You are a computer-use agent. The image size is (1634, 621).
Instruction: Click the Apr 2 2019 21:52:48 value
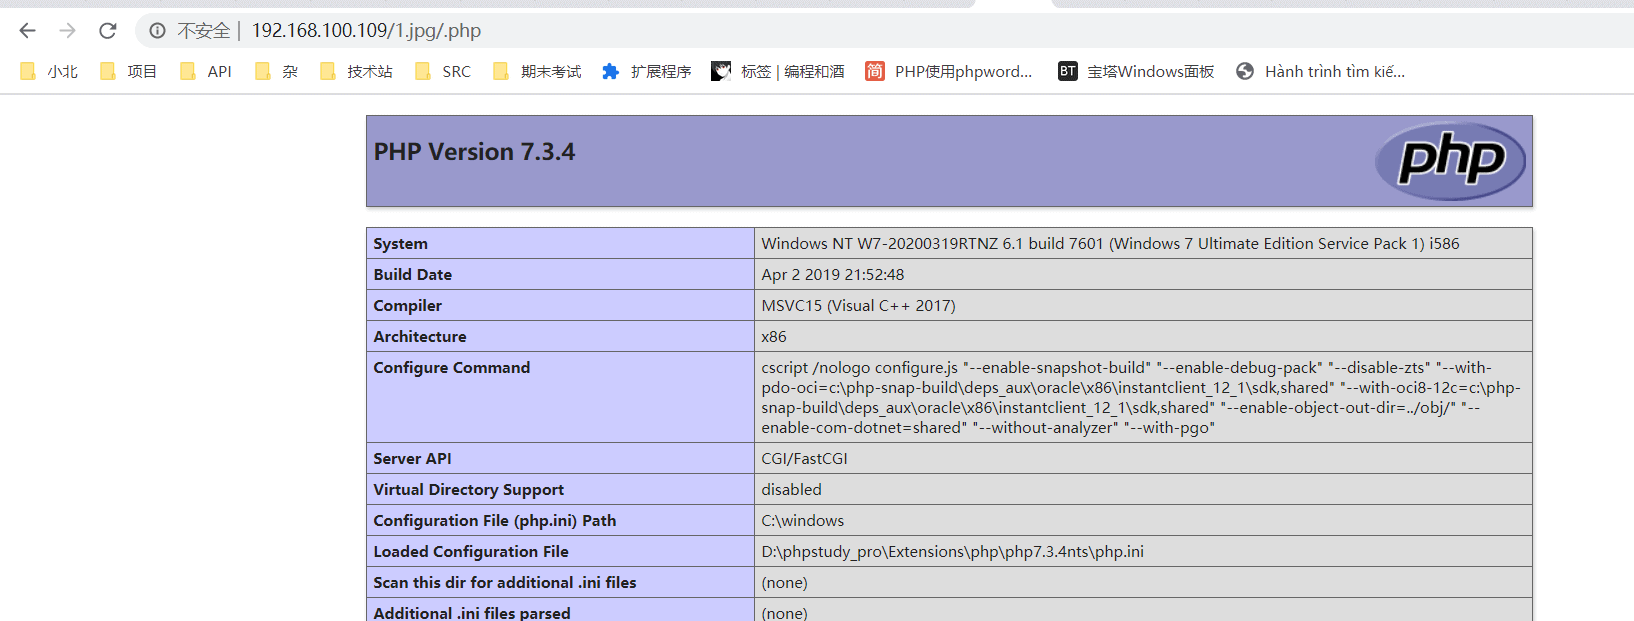click(x=832, y=275)
